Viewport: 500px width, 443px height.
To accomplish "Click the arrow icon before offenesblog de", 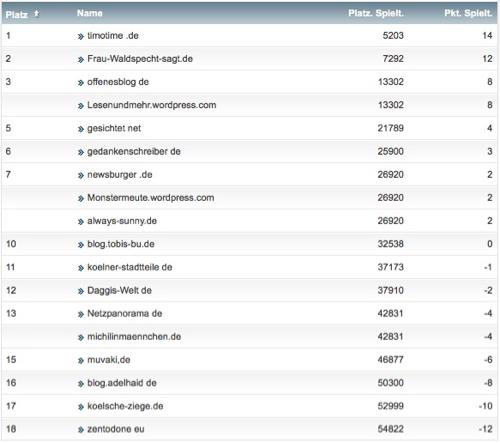I will pos(81,83).
